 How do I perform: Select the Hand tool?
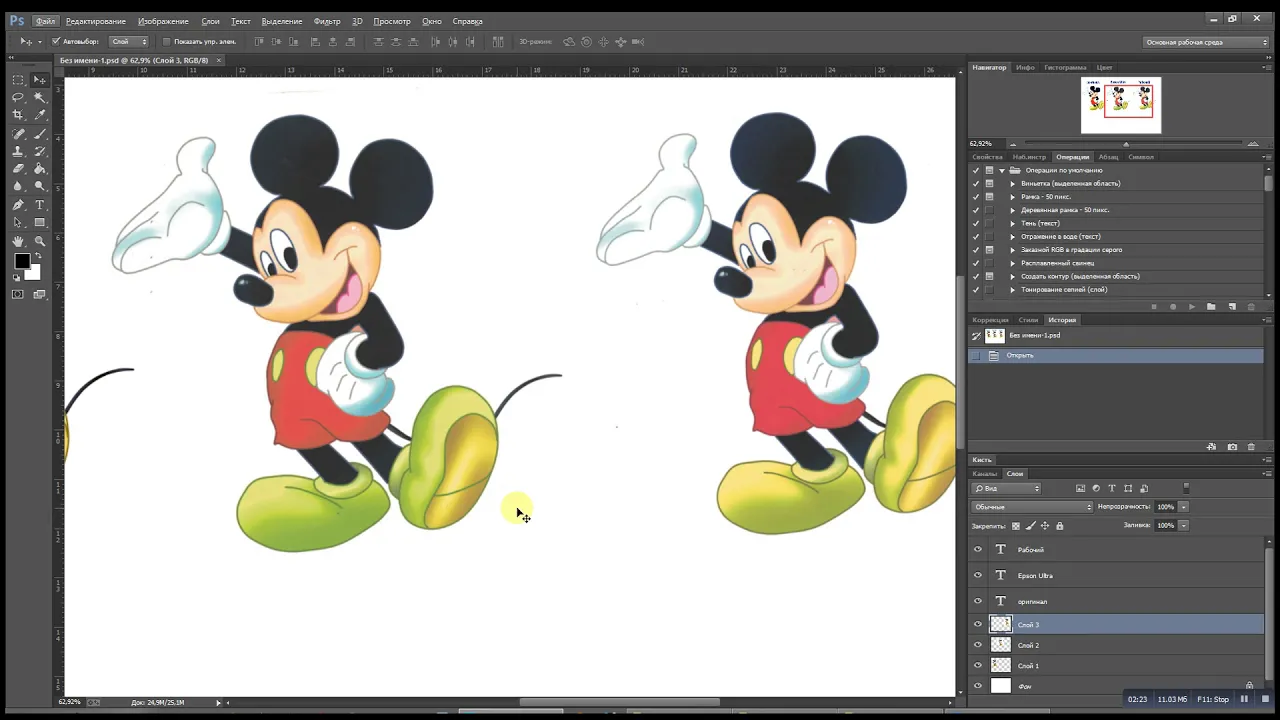[18, 241]
